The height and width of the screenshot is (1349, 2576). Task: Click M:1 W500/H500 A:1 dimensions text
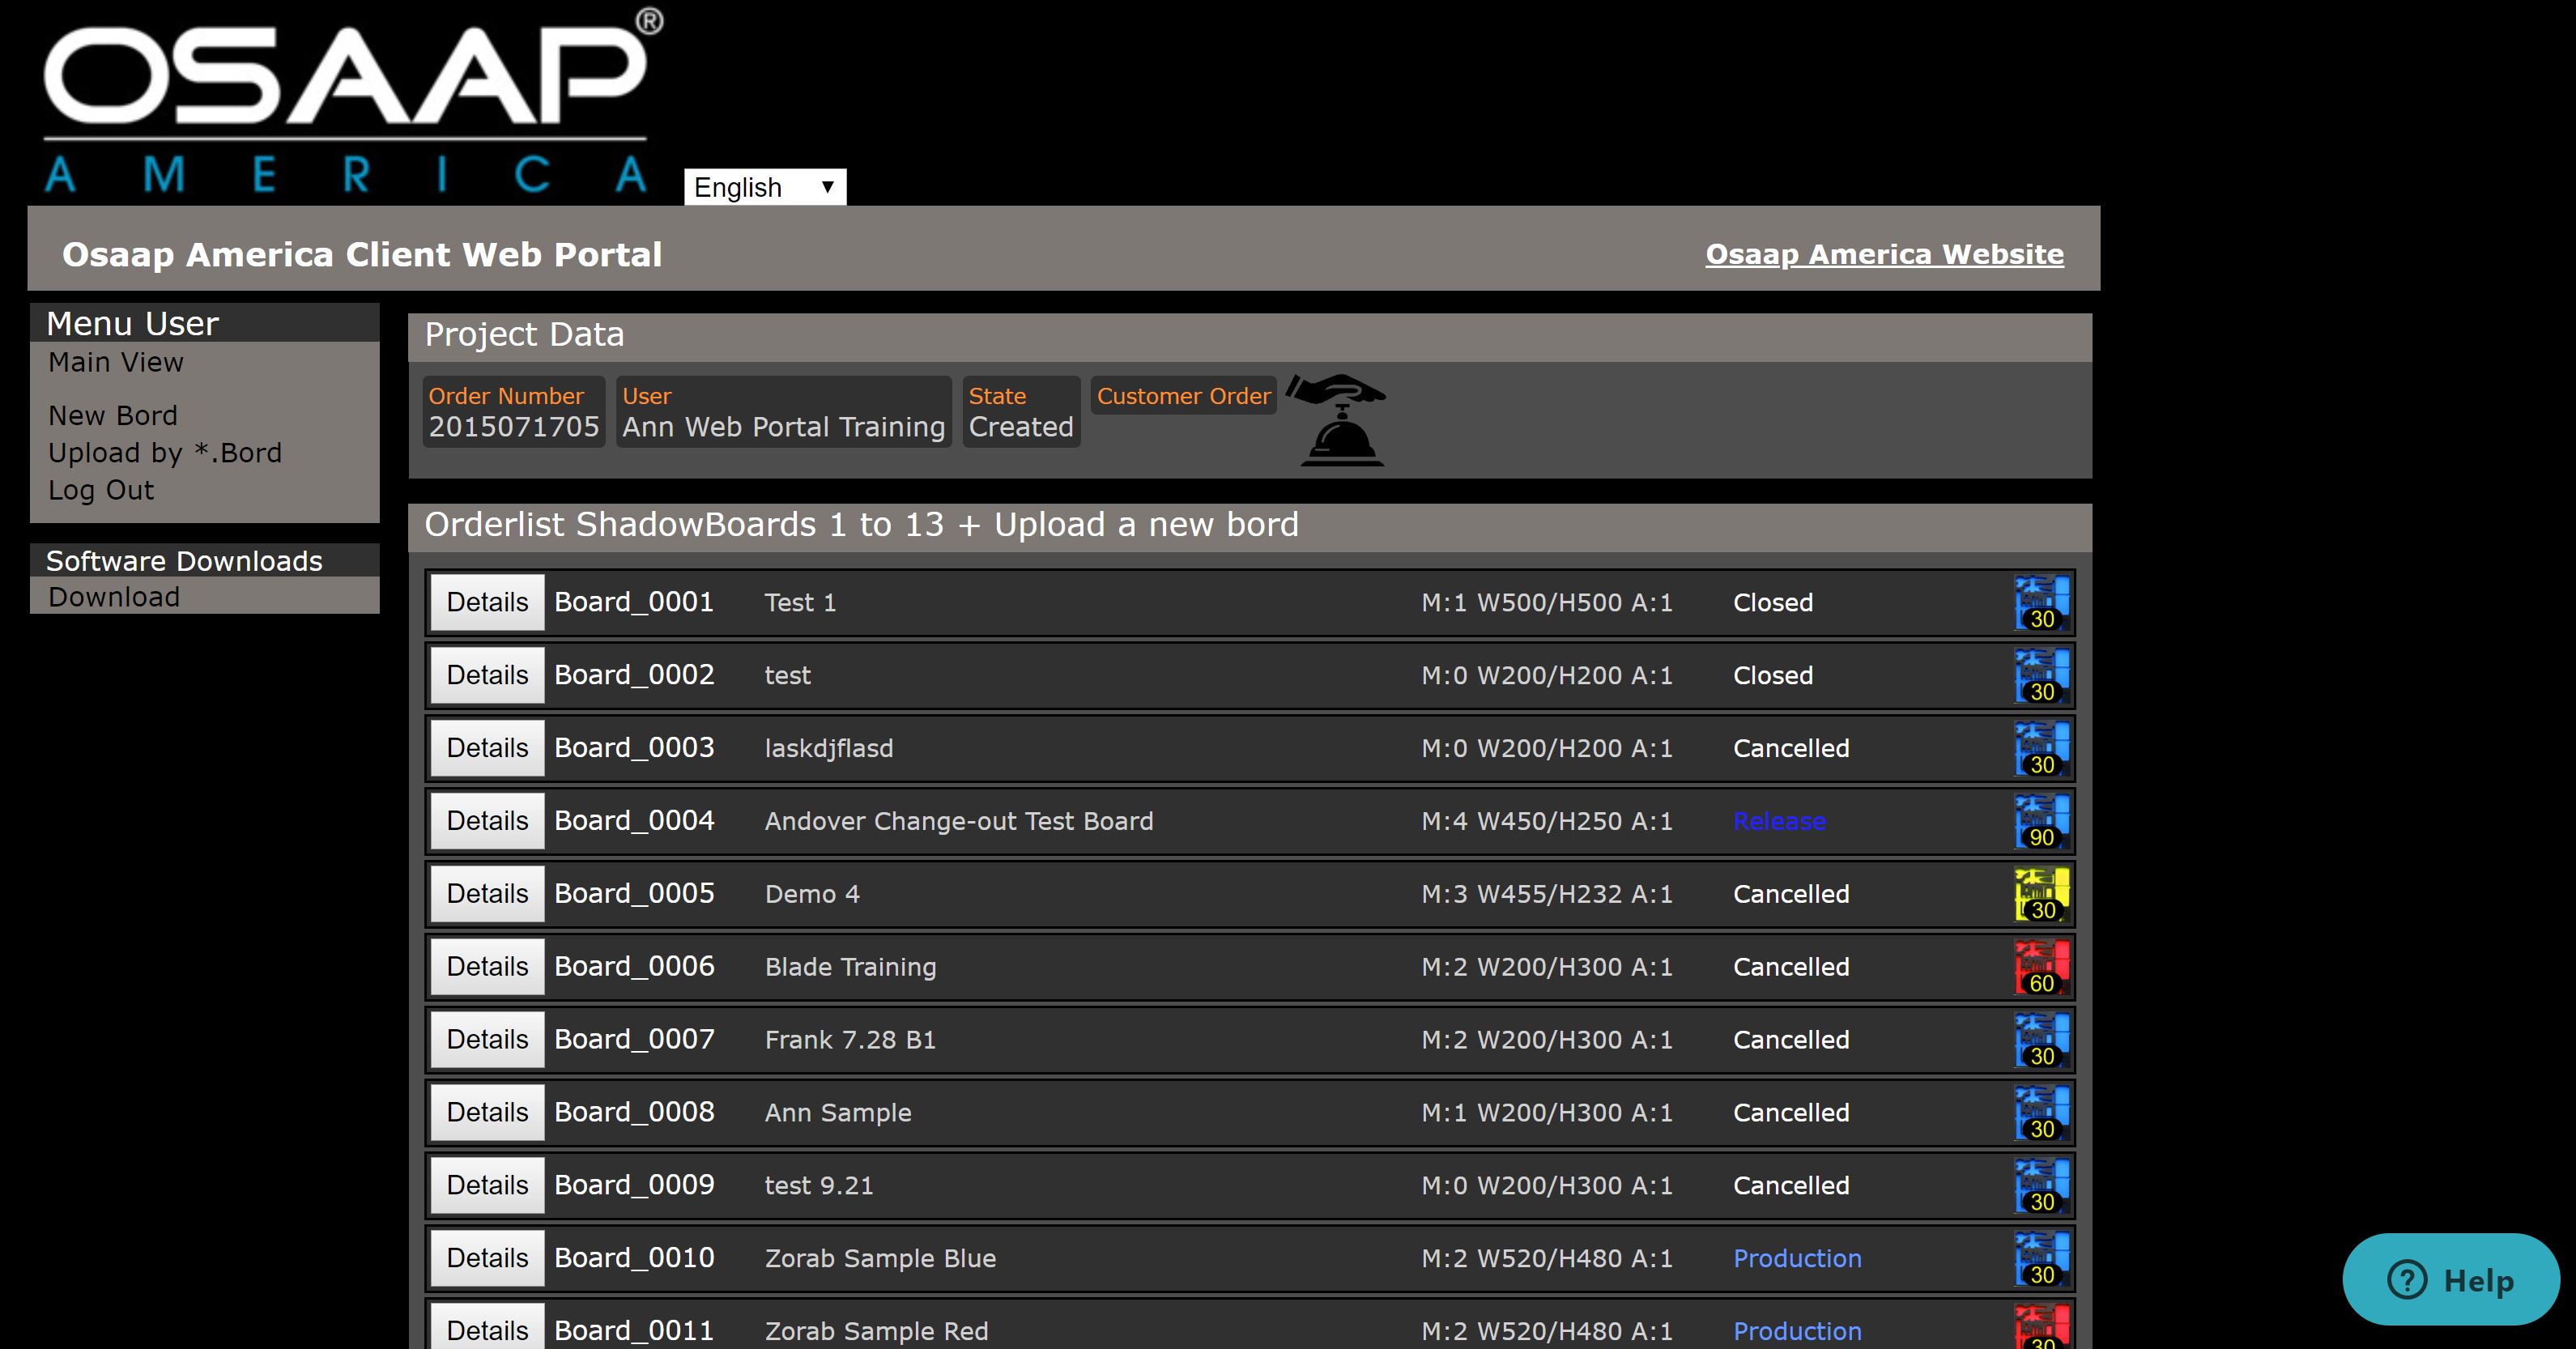point(1547,602)
